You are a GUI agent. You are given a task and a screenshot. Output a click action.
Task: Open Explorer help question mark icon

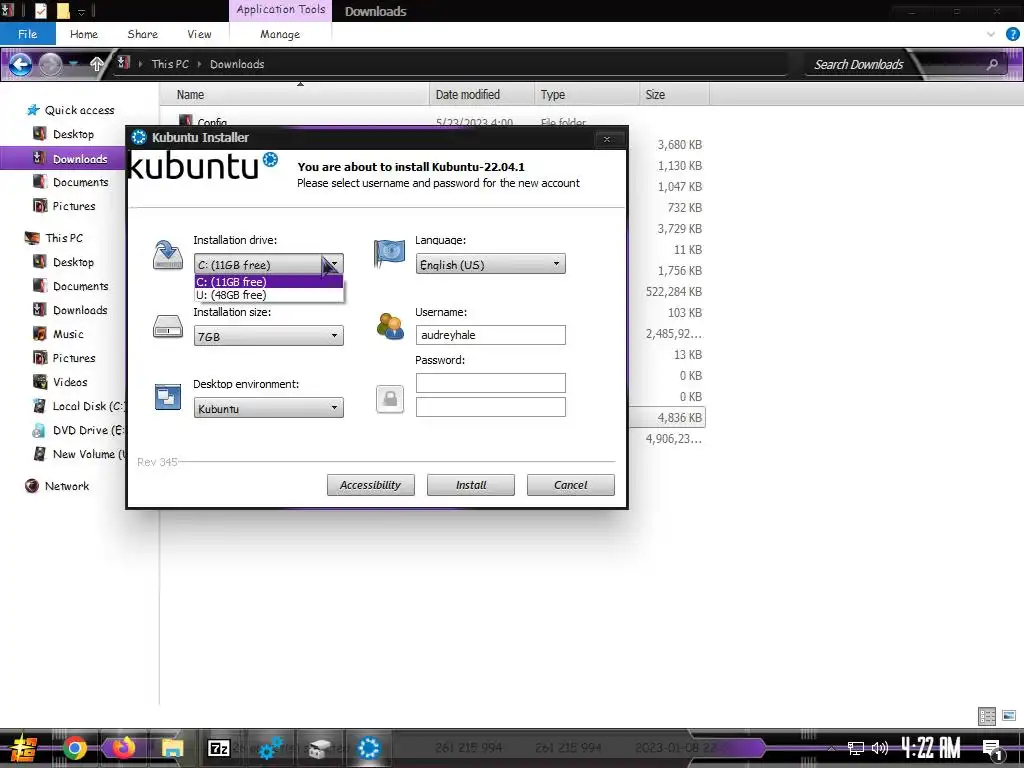pyautogui.click(x=1012, y=34)
